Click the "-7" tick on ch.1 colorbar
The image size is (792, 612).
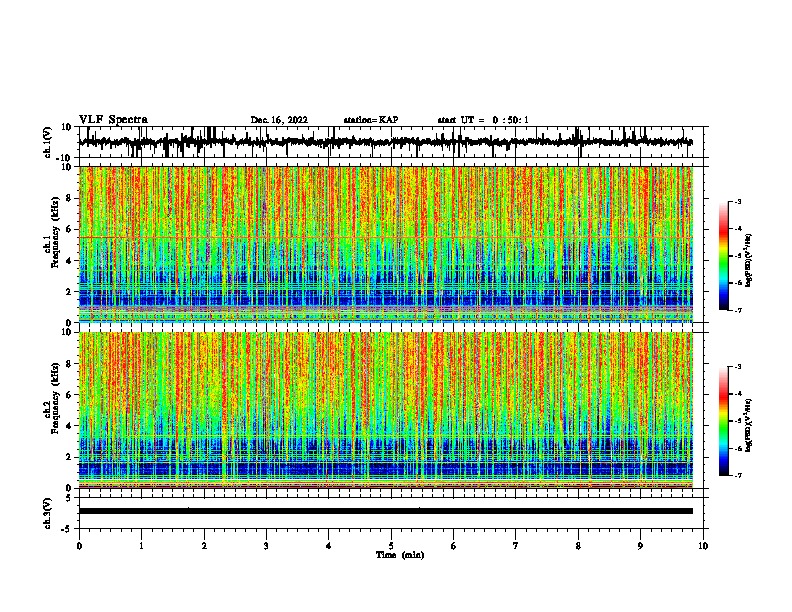tap(737, 310)
